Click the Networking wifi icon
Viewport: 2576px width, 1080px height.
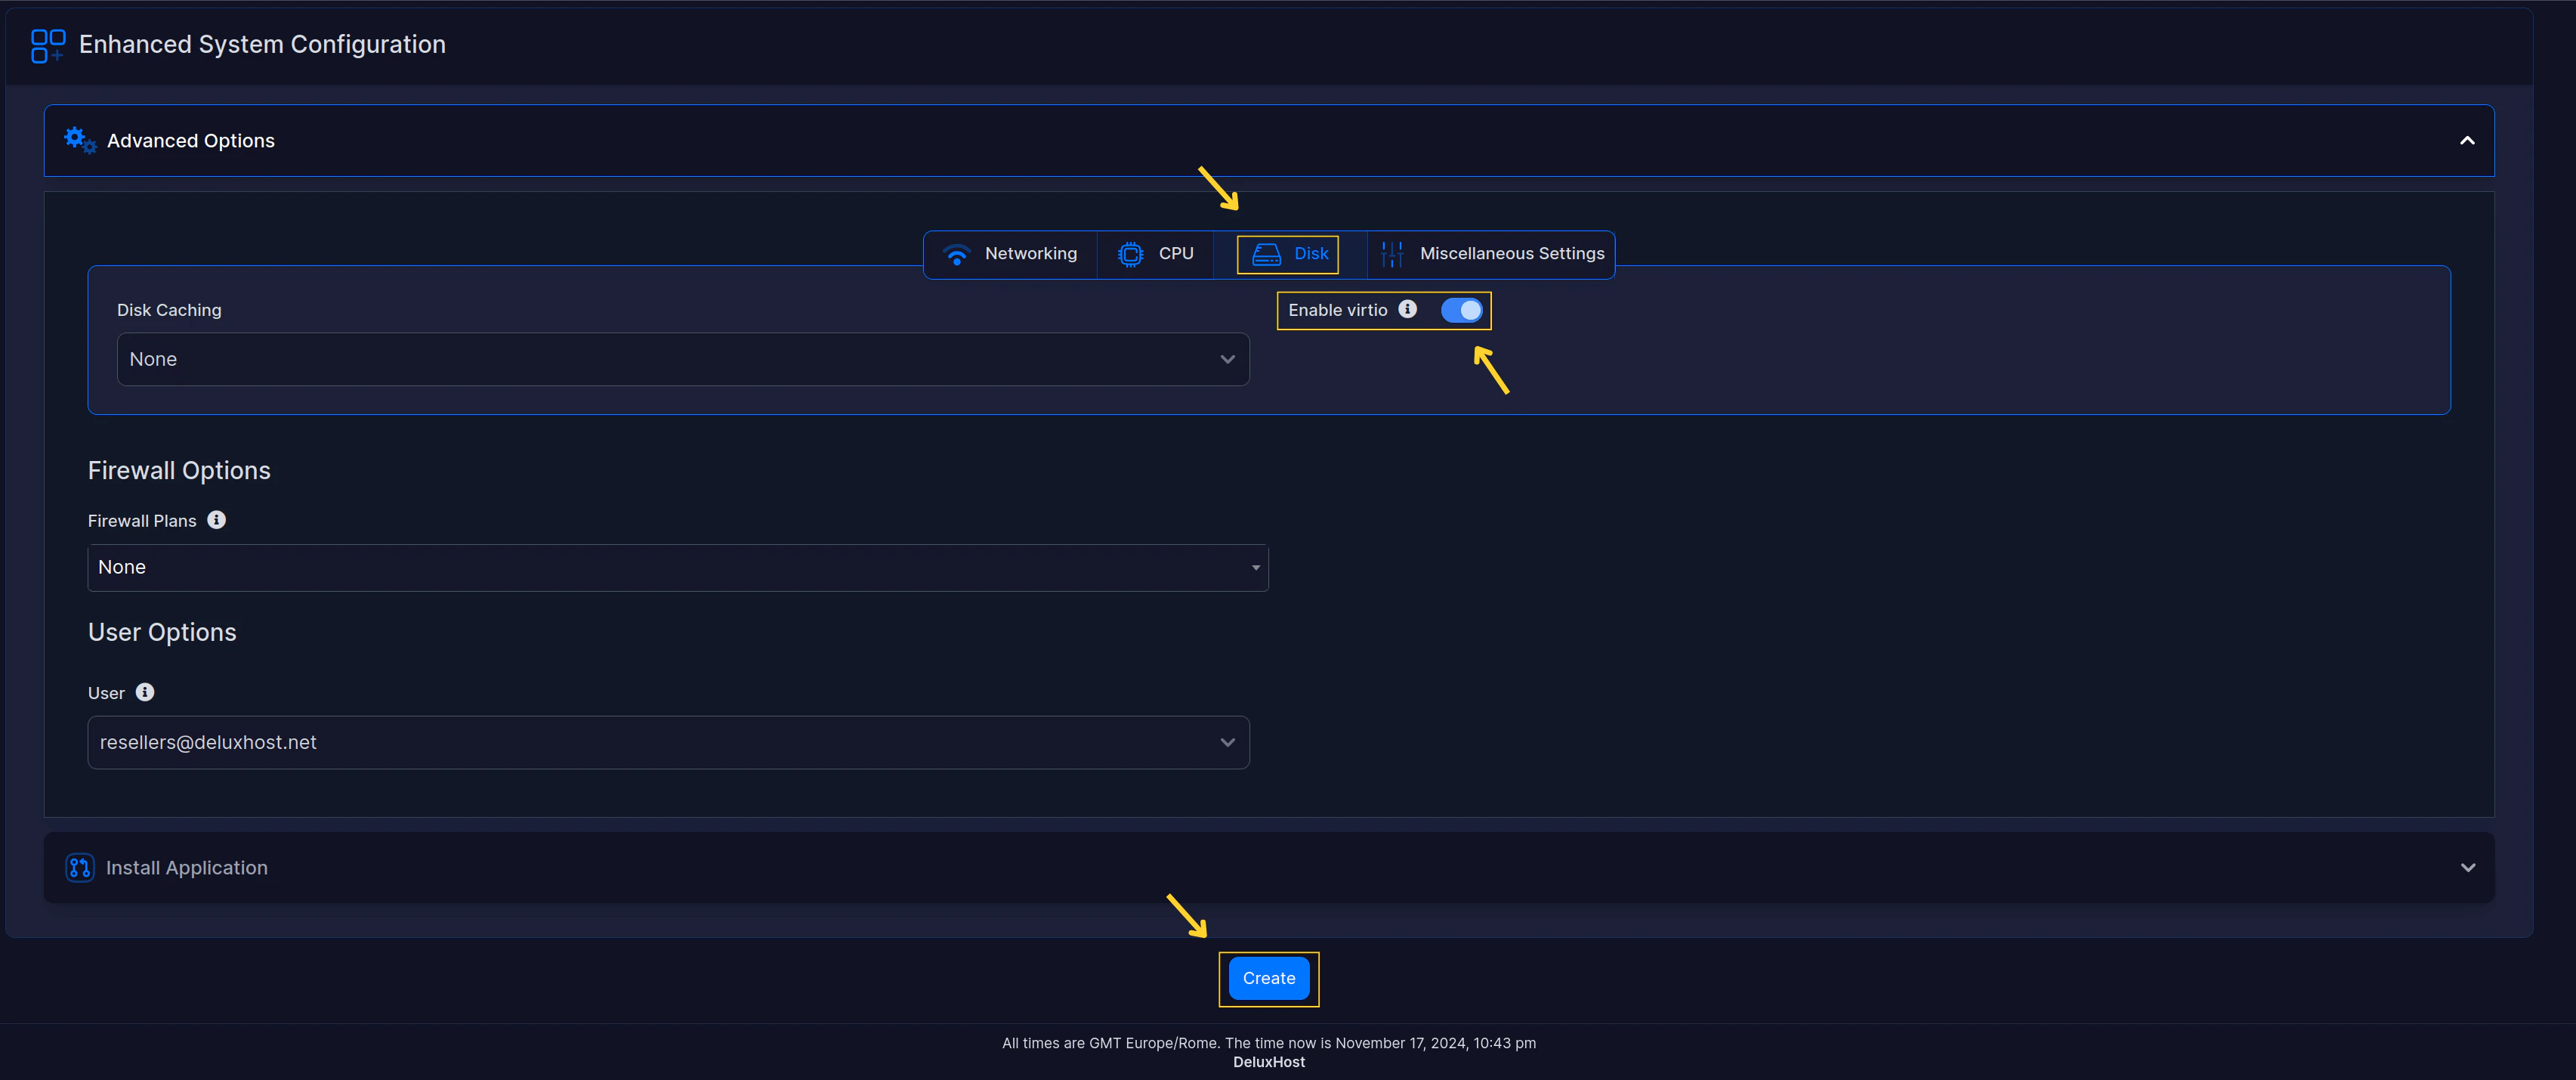pyautogui.click(x=956, y=255)
